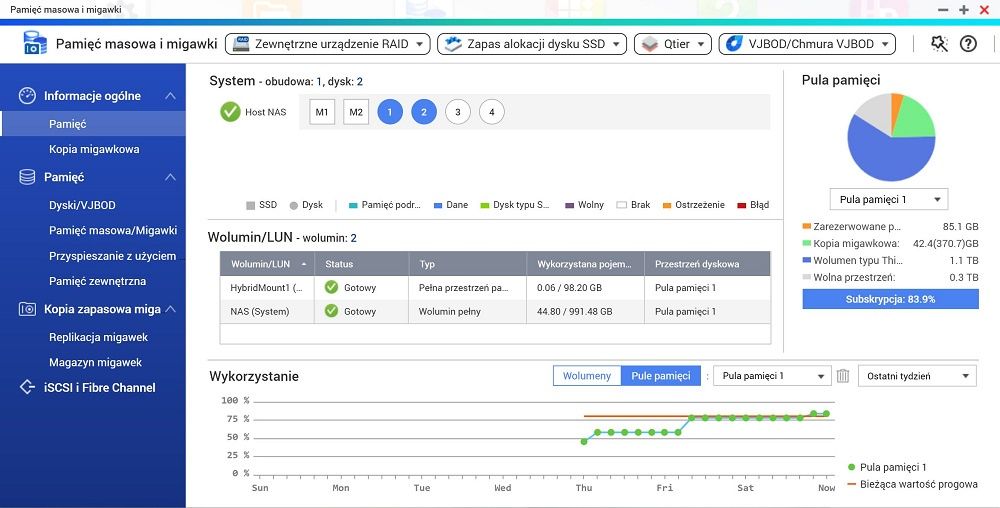This screenshot has width=1000, height=508.
Task: Click the Kopia zapasowa migawek camera icon
Action: click(27, 309)
